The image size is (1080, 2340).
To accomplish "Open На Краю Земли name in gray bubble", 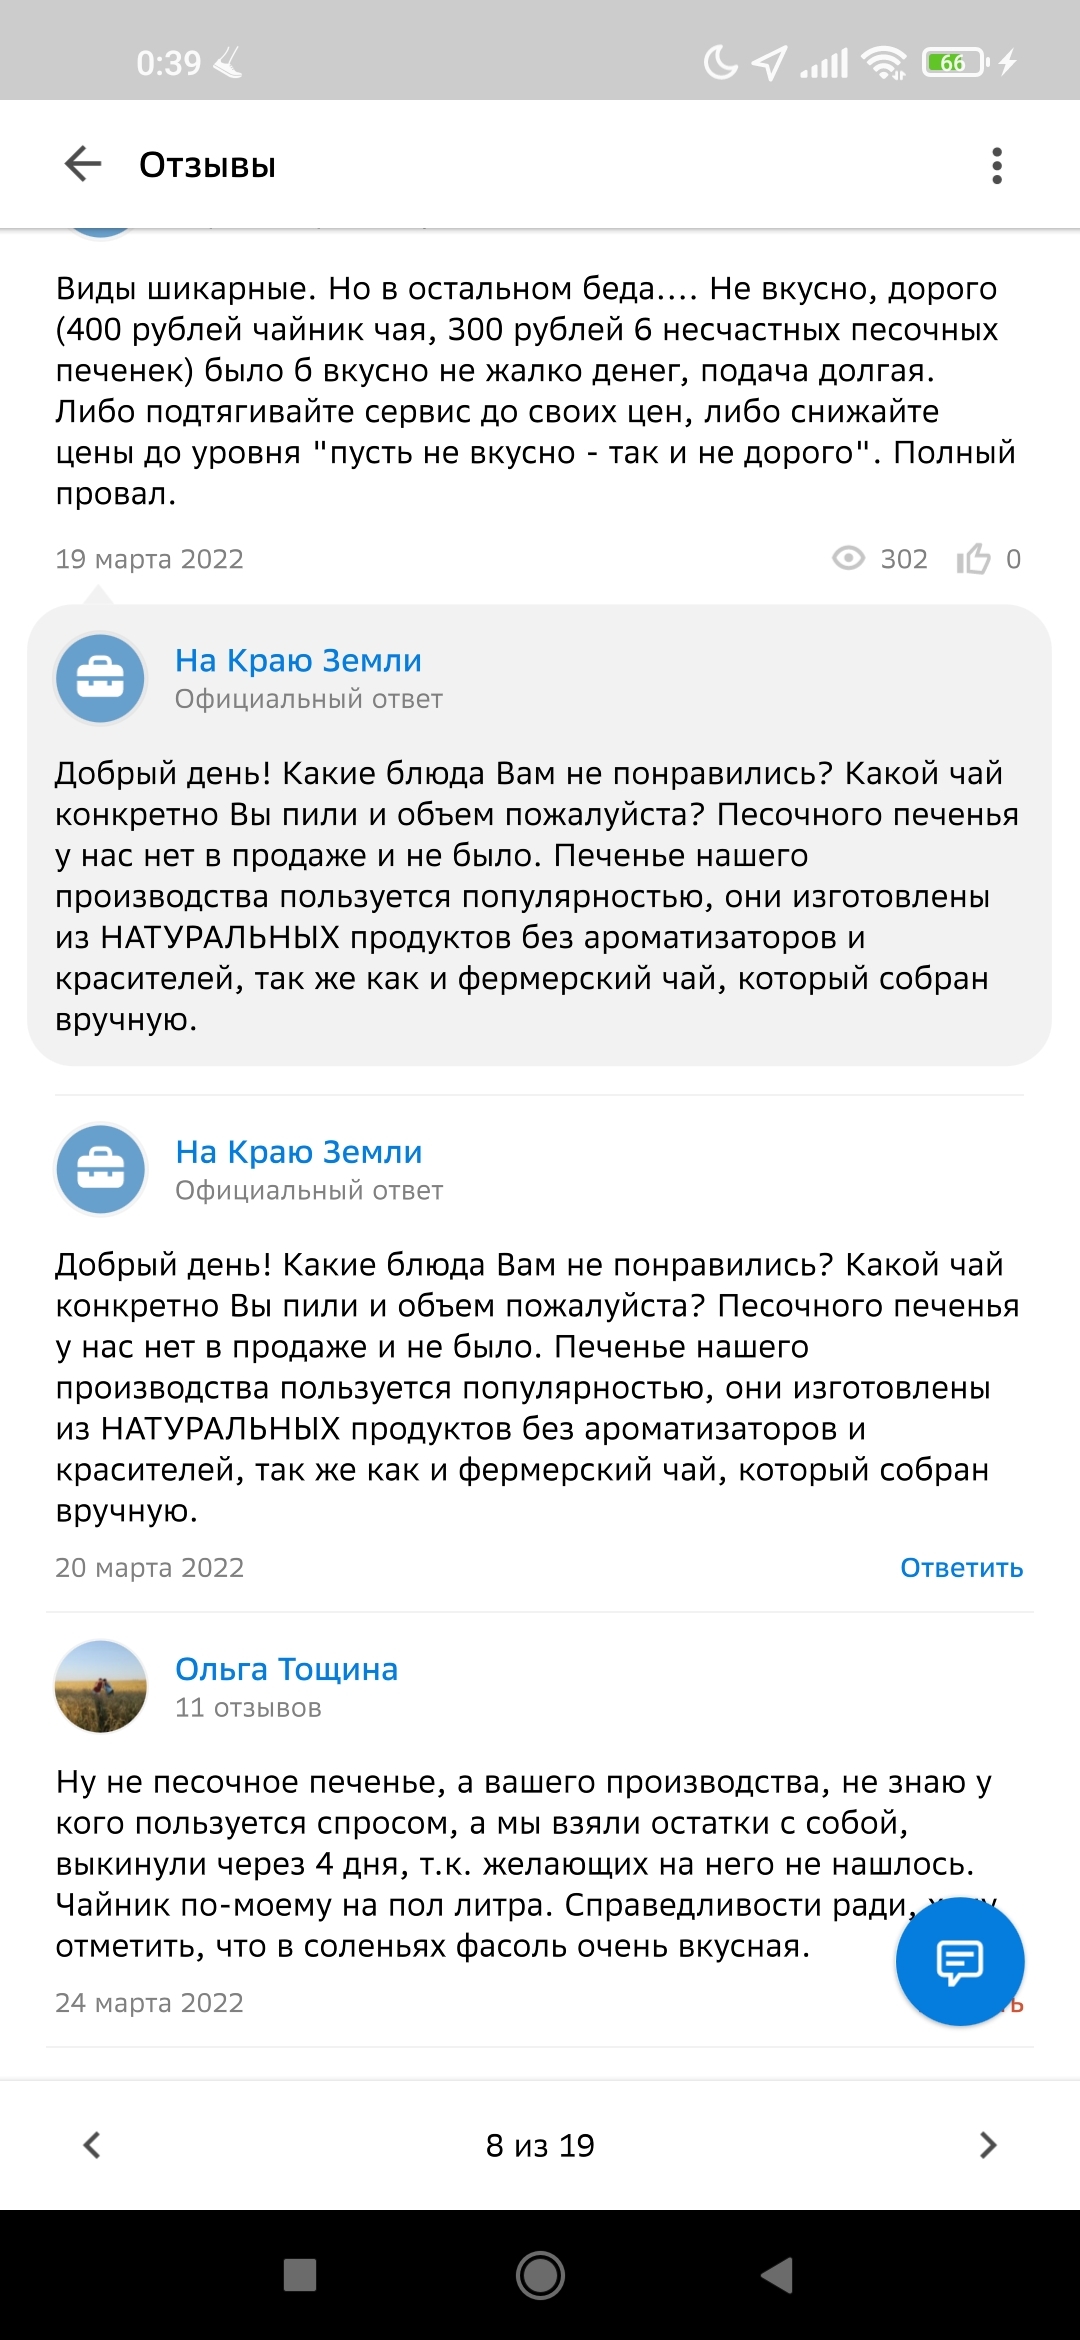I will pyautogui.click(x=298, y=661).
